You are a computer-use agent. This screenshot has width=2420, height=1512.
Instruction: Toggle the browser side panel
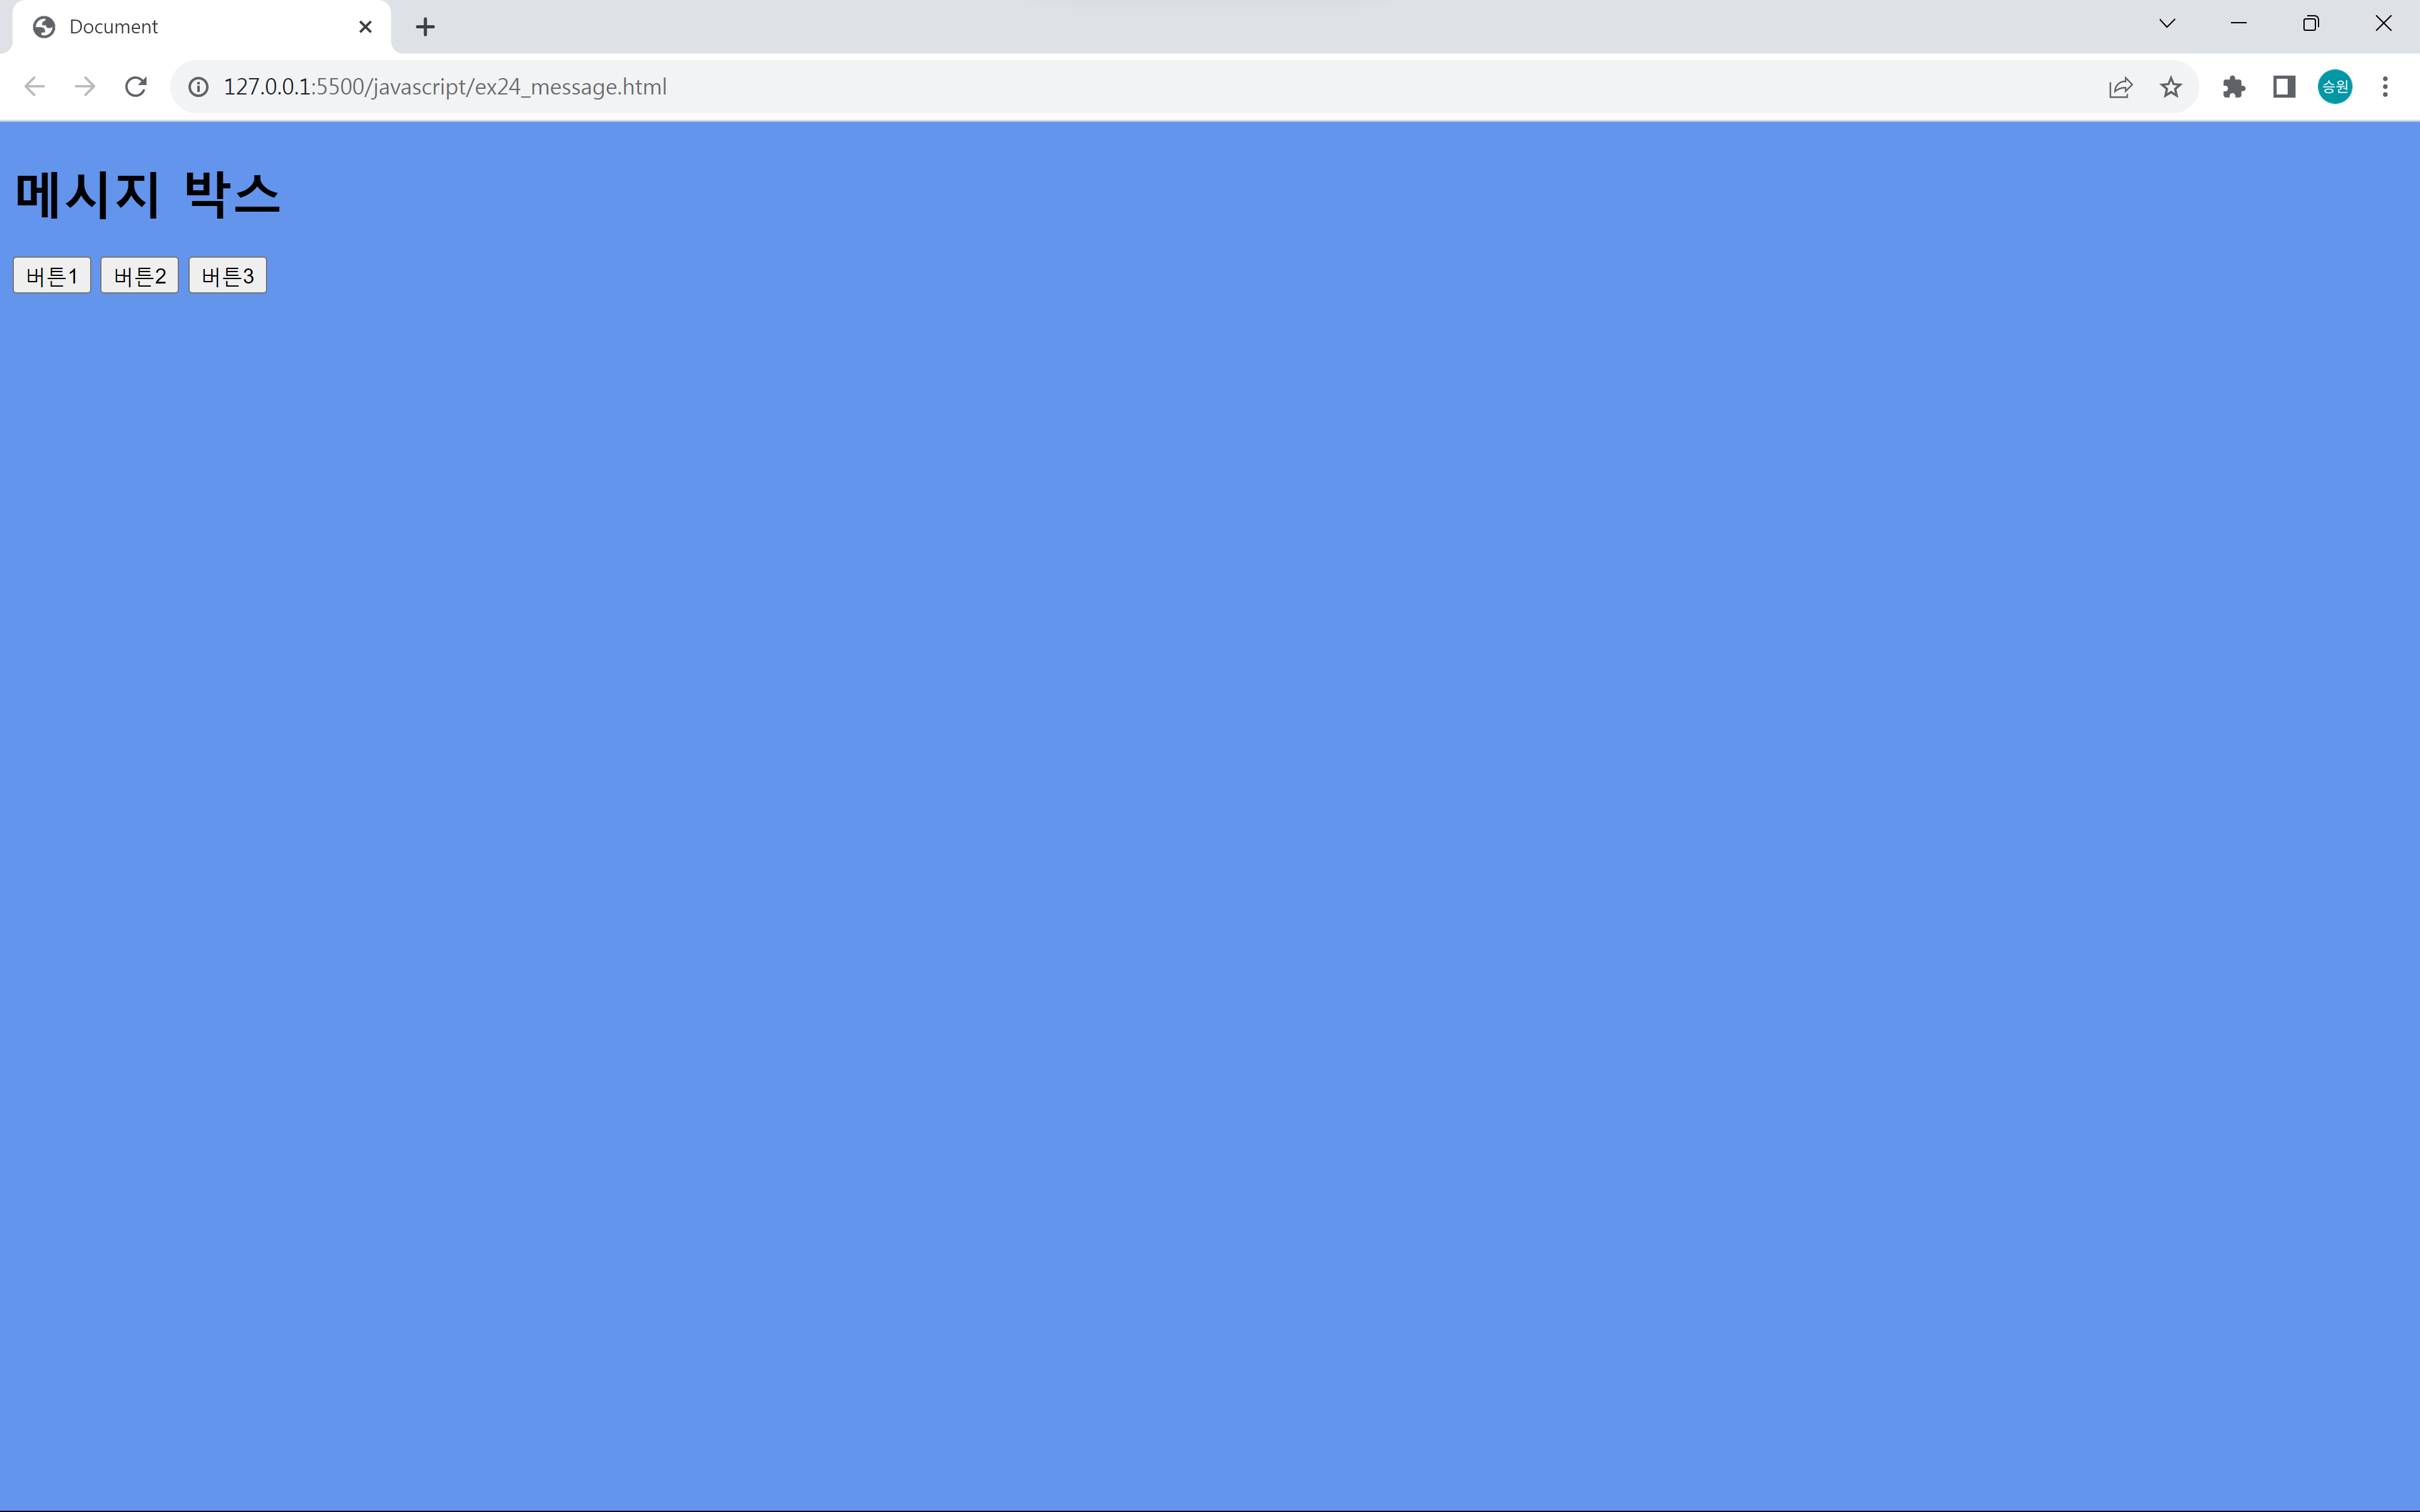(x=2284, y=87)
